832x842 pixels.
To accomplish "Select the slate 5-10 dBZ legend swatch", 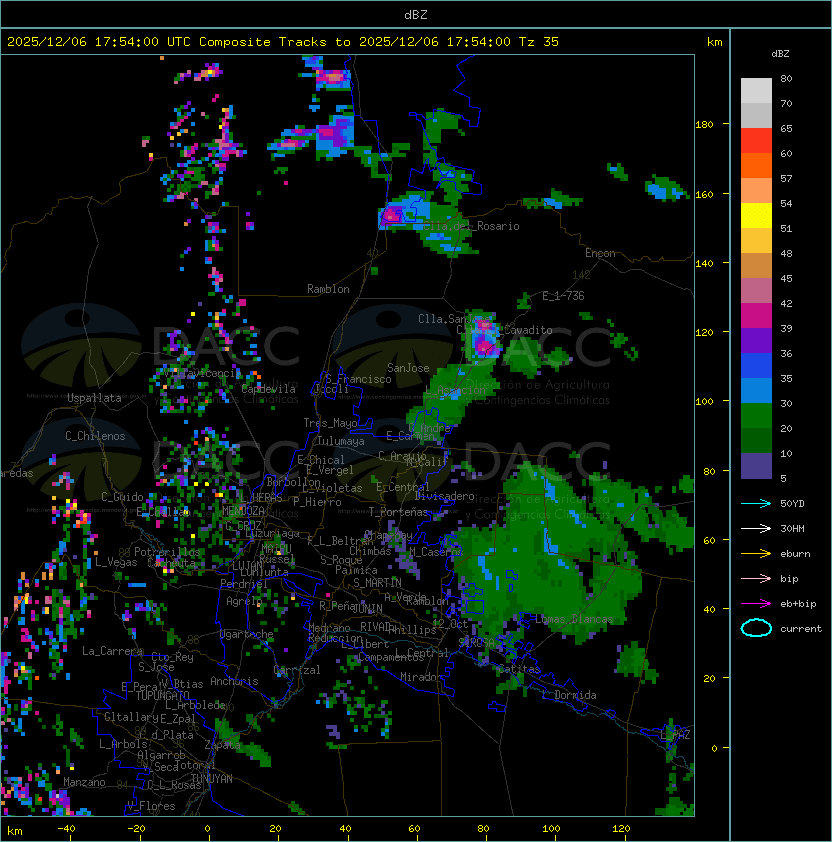I will [x=756, y=466].
